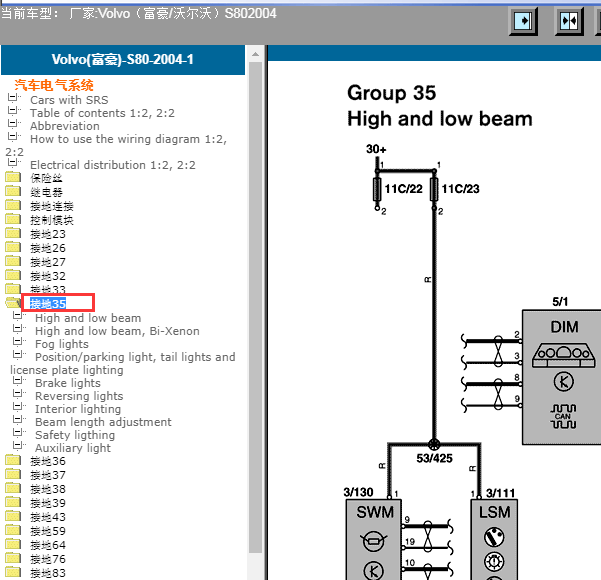
Task: Click the tree panel vertical scrollbar thumb
Action: click(255, 307)
